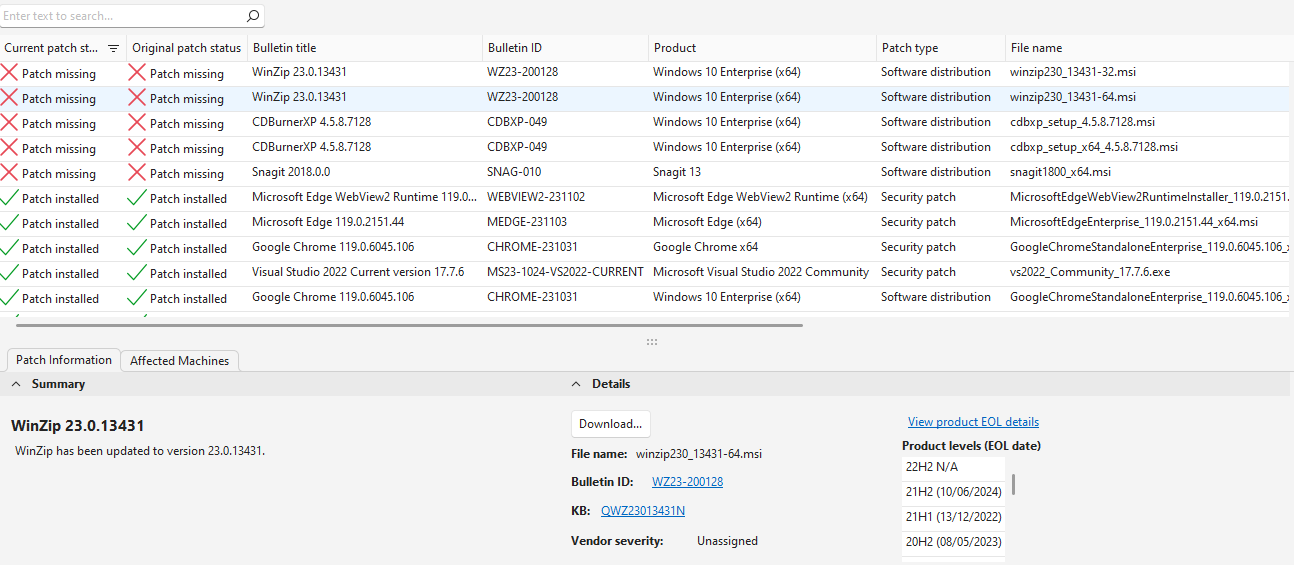The image size is (1294, 565).
Task: Click patch type cell for Snagit row
Action: pos(935,172)
